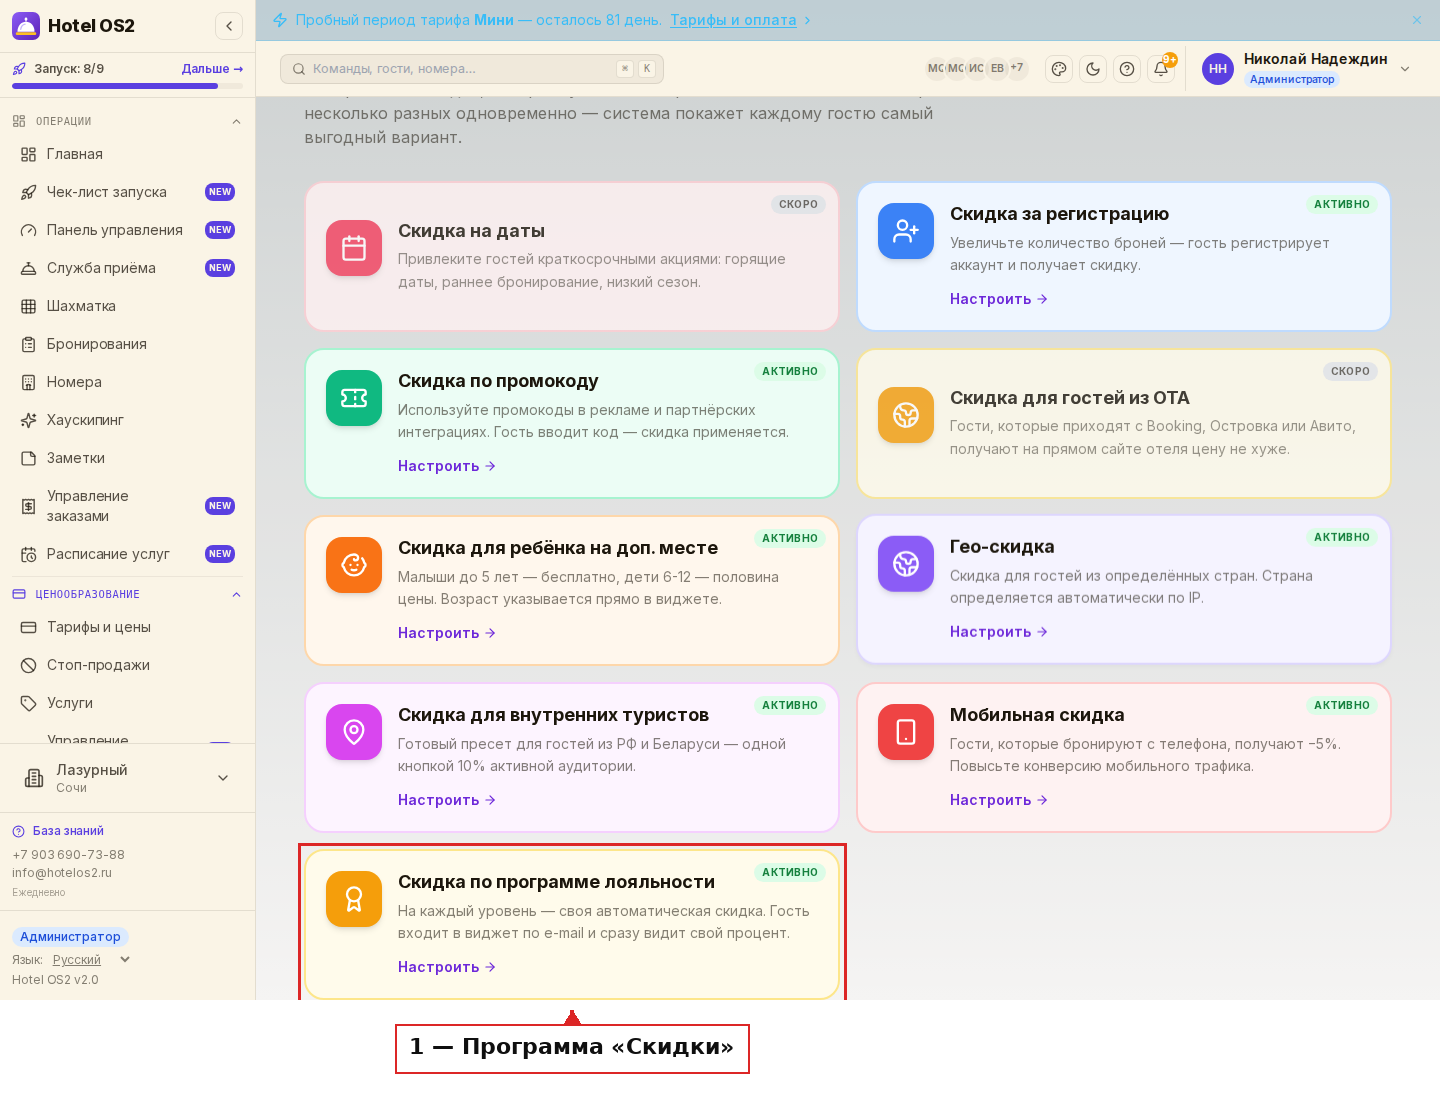Click Настроить for Скидка по промокоду
This screenshot has height=1097, width=1440.
tap(446, 466)
